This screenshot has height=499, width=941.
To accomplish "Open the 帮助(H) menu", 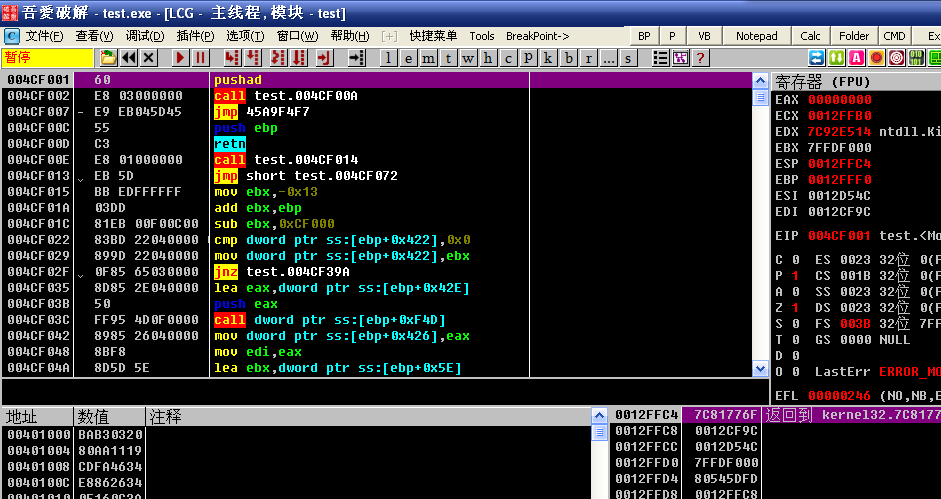I will pos(350,36).
